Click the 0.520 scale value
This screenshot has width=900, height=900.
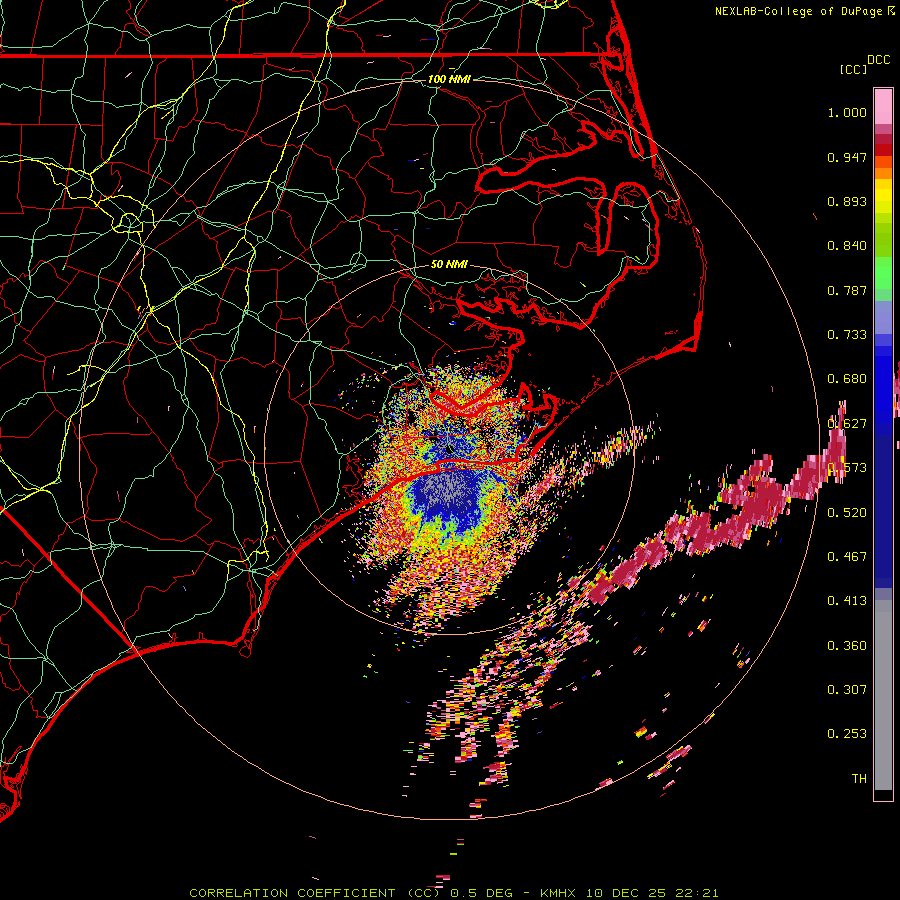[x=847, y=512]
